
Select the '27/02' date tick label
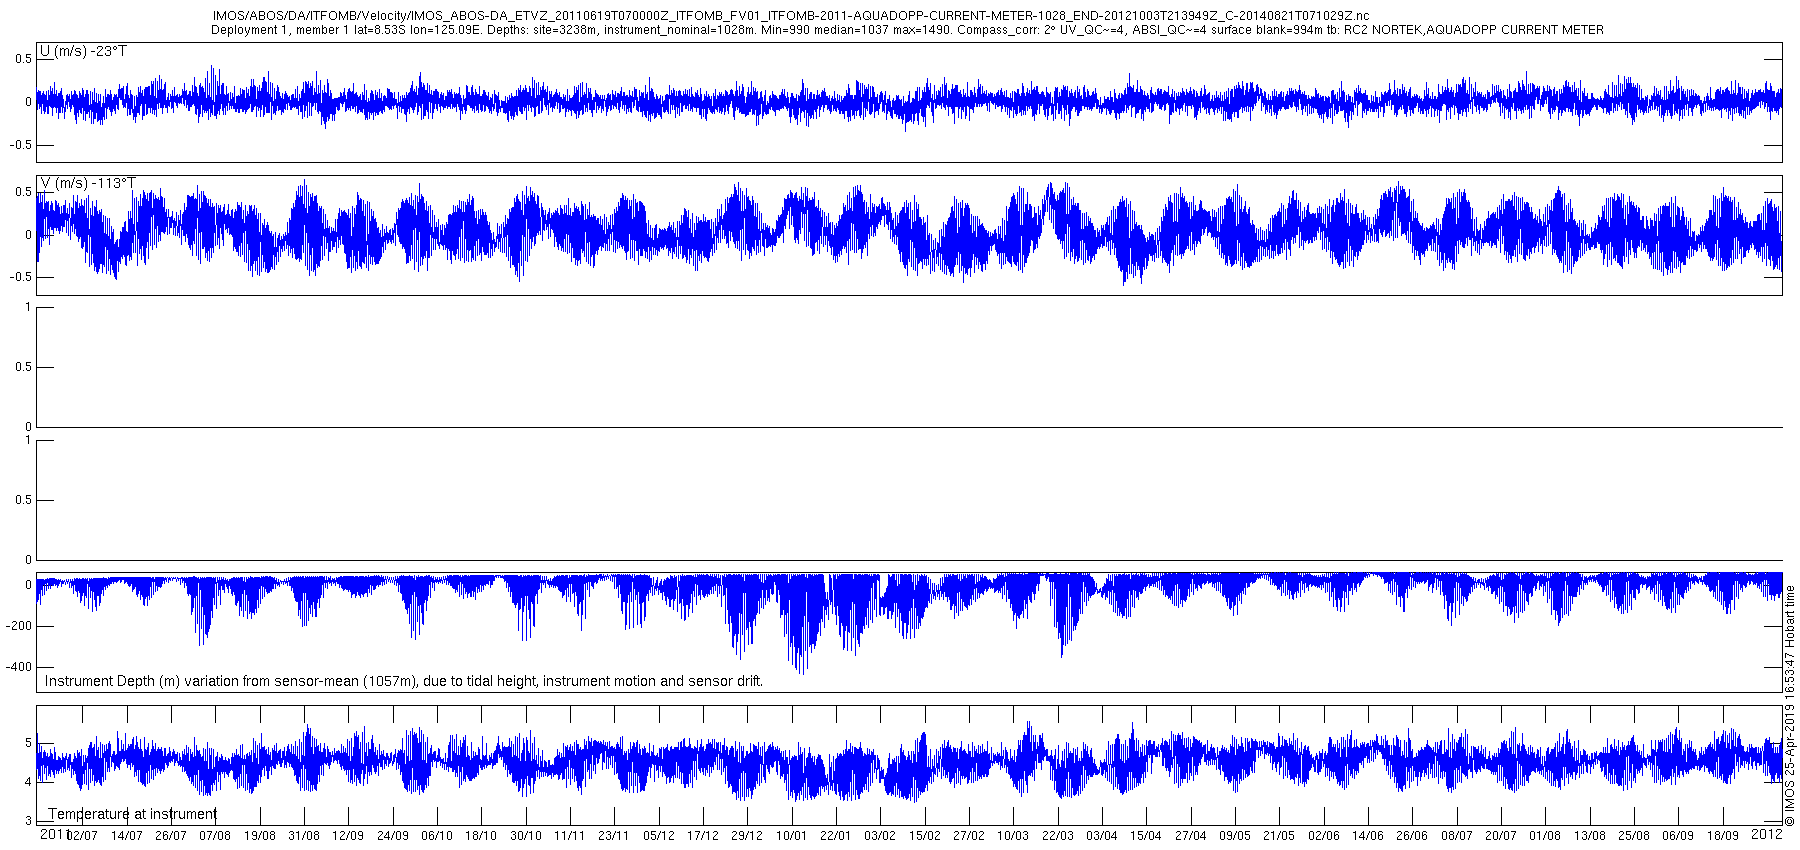tap(969, 836)
